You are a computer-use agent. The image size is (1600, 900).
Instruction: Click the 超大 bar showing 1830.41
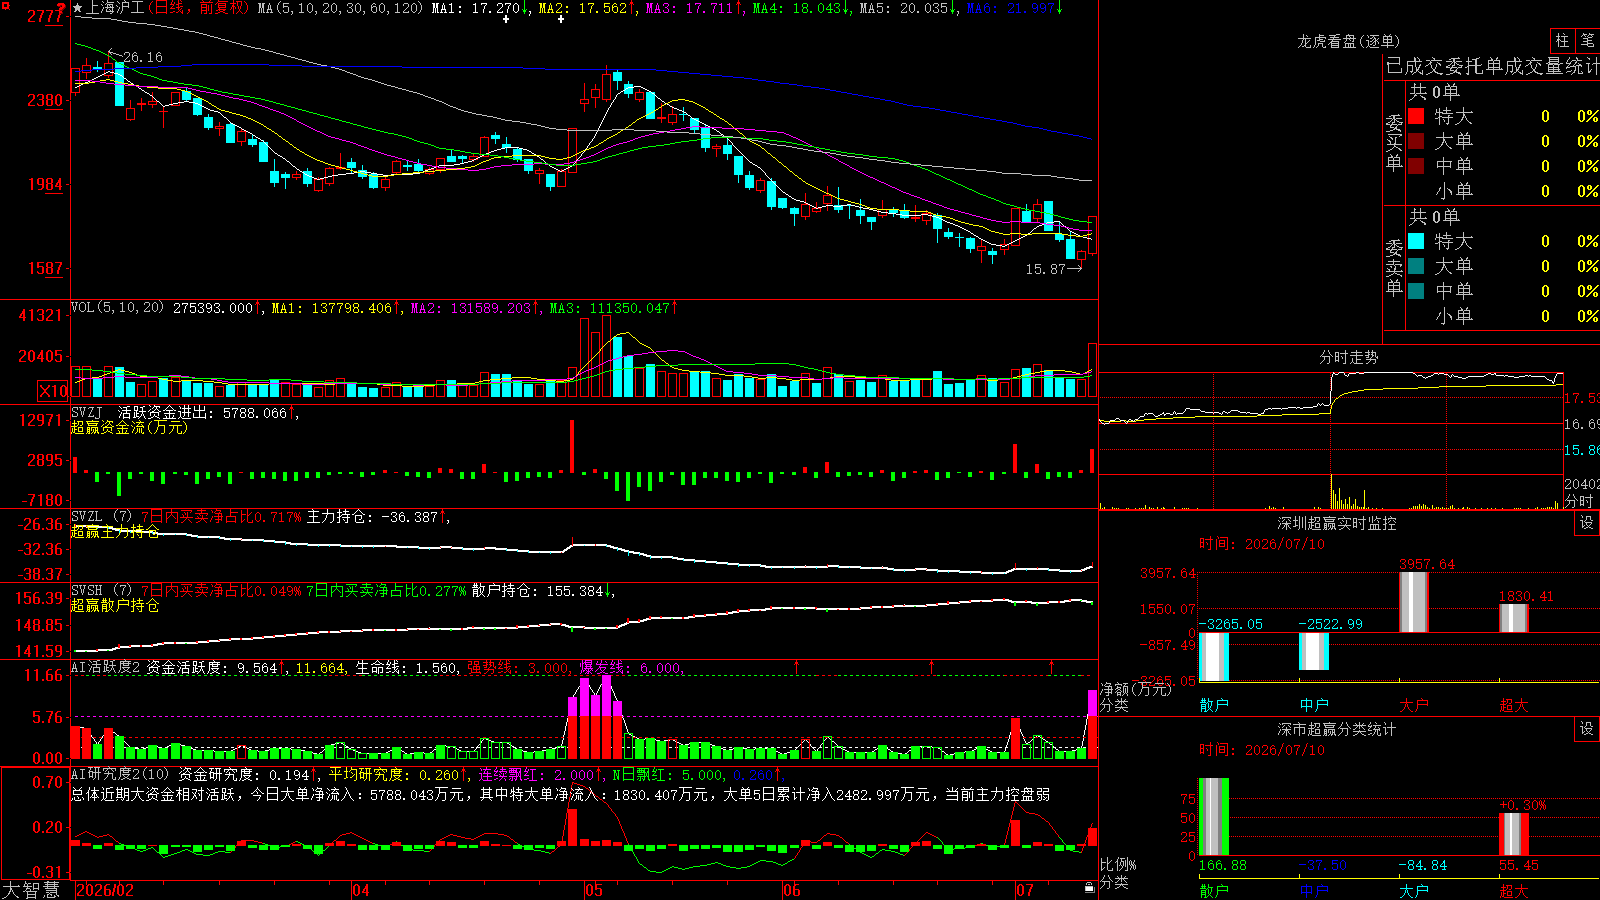[x=1514, y=618]
